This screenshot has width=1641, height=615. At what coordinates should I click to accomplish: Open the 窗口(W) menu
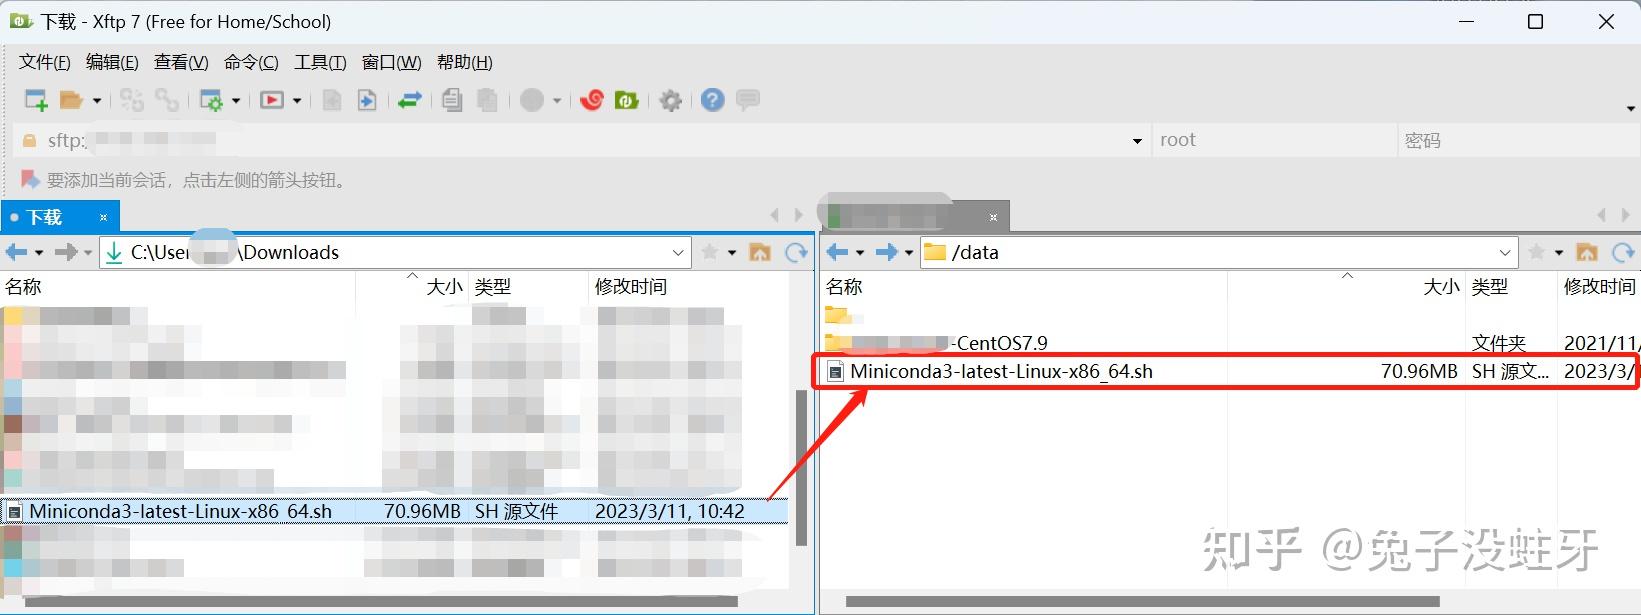[x=392, y=62]
